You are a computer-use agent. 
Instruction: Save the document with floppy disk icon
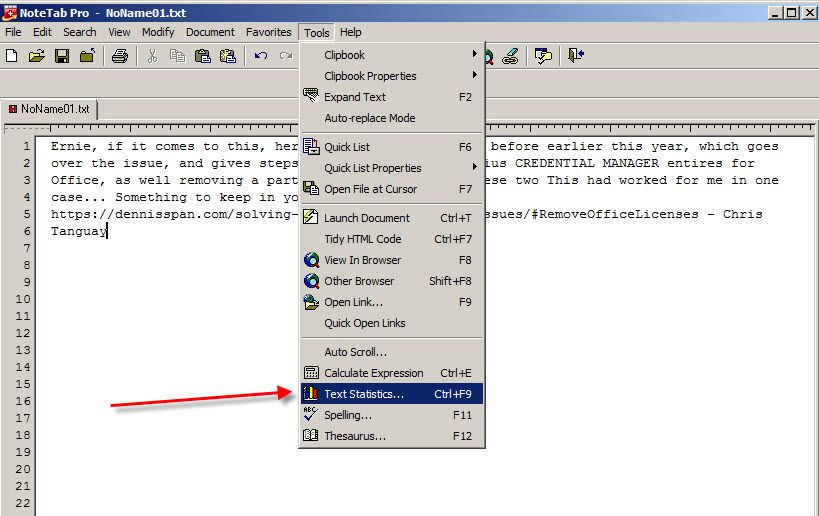(x=62, y=56)
